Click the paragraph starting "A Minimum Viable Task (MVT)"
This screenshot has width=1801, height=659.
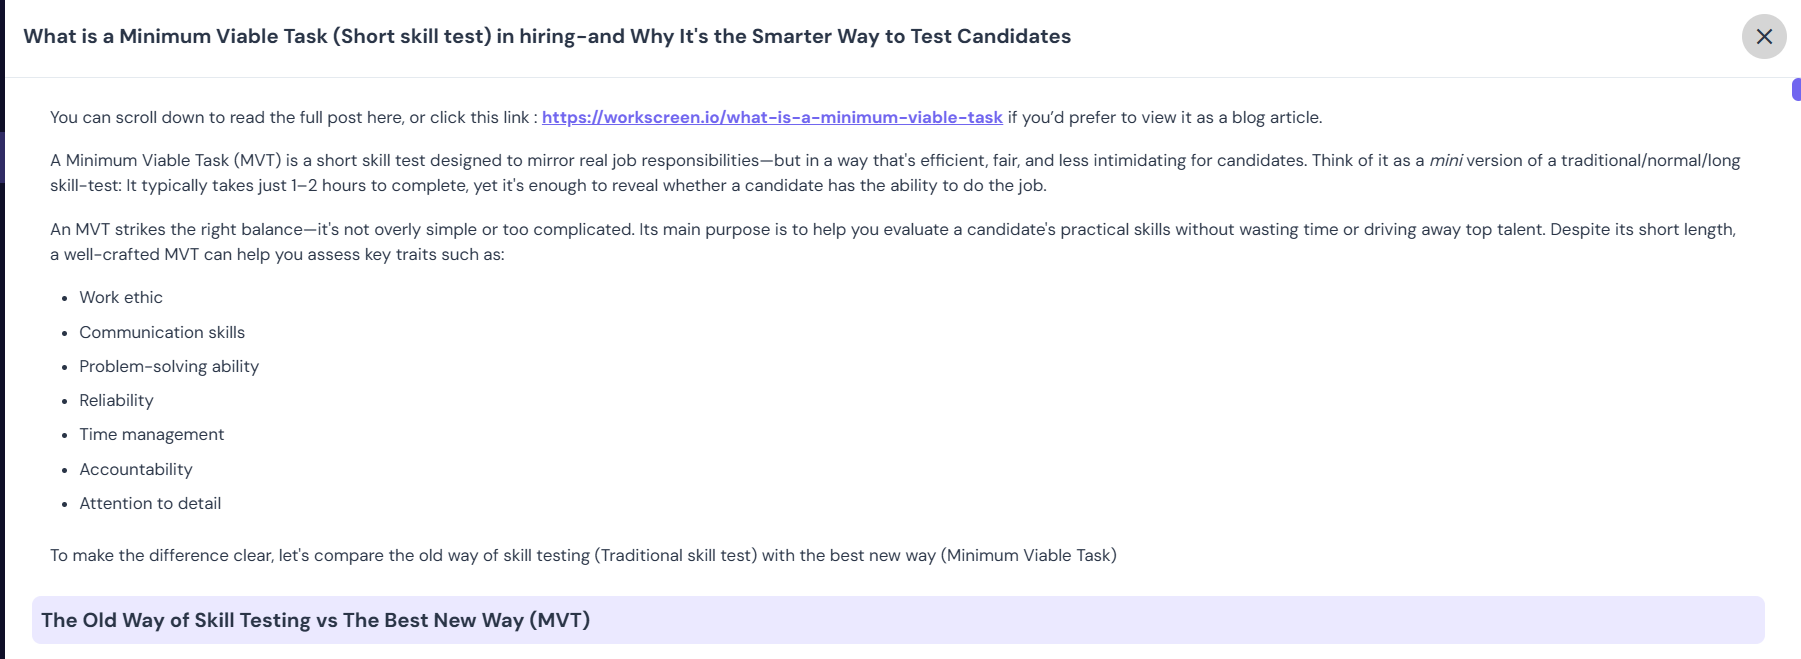(895, 173)
